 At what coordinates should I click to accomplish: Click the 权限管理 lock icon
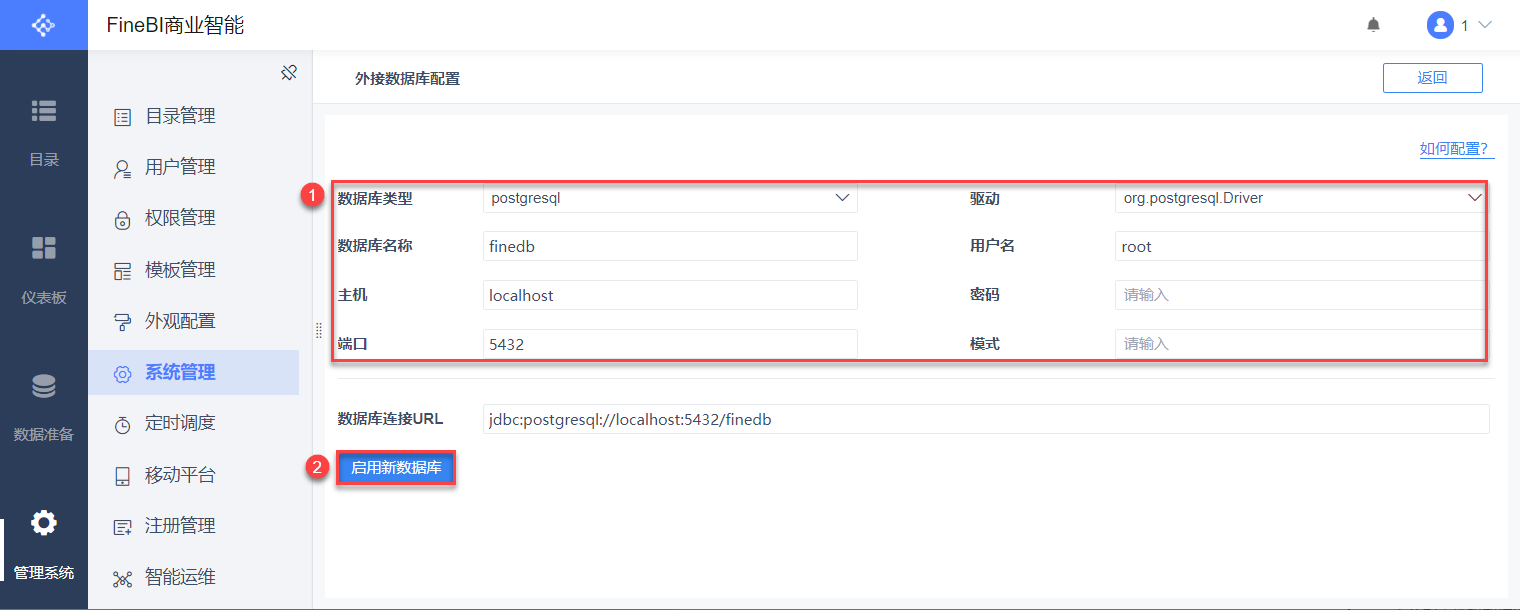point(122,220)
